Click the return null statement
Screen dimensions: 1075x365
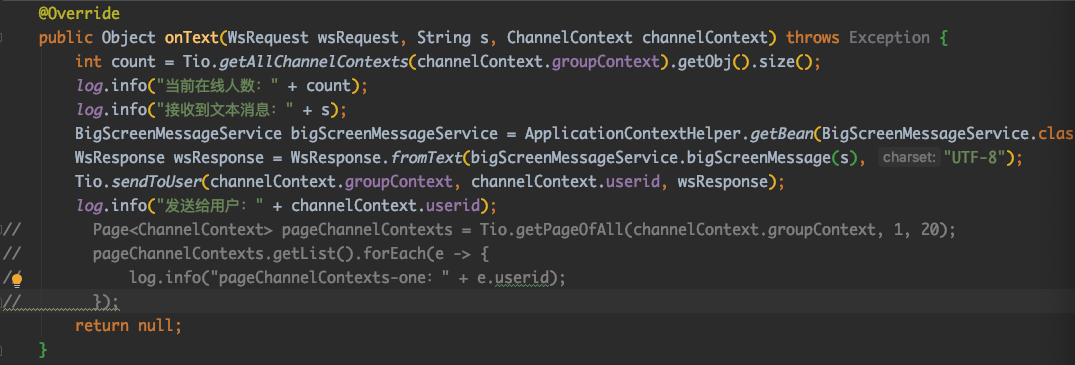tap(128, 325)
